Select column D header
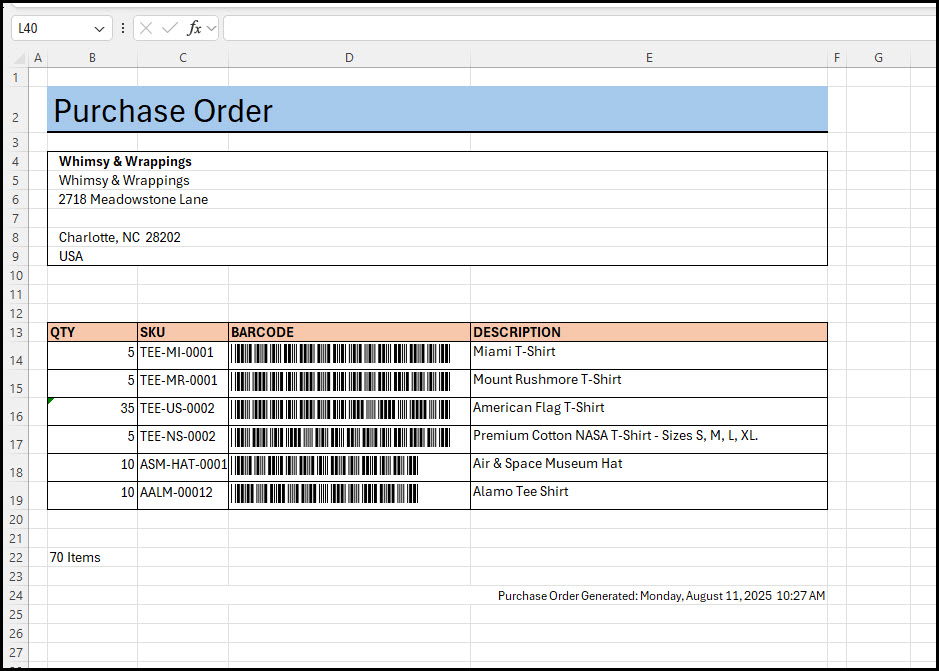Screen dimensions: 939x671 click(349, 58)
